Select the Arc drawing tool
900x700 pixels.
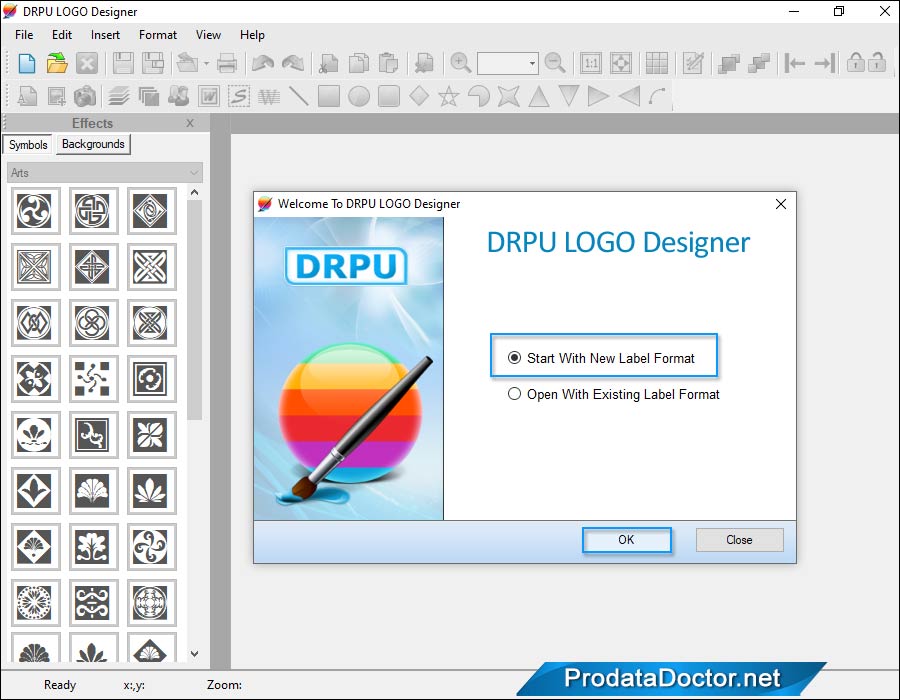tap(658, 96)
